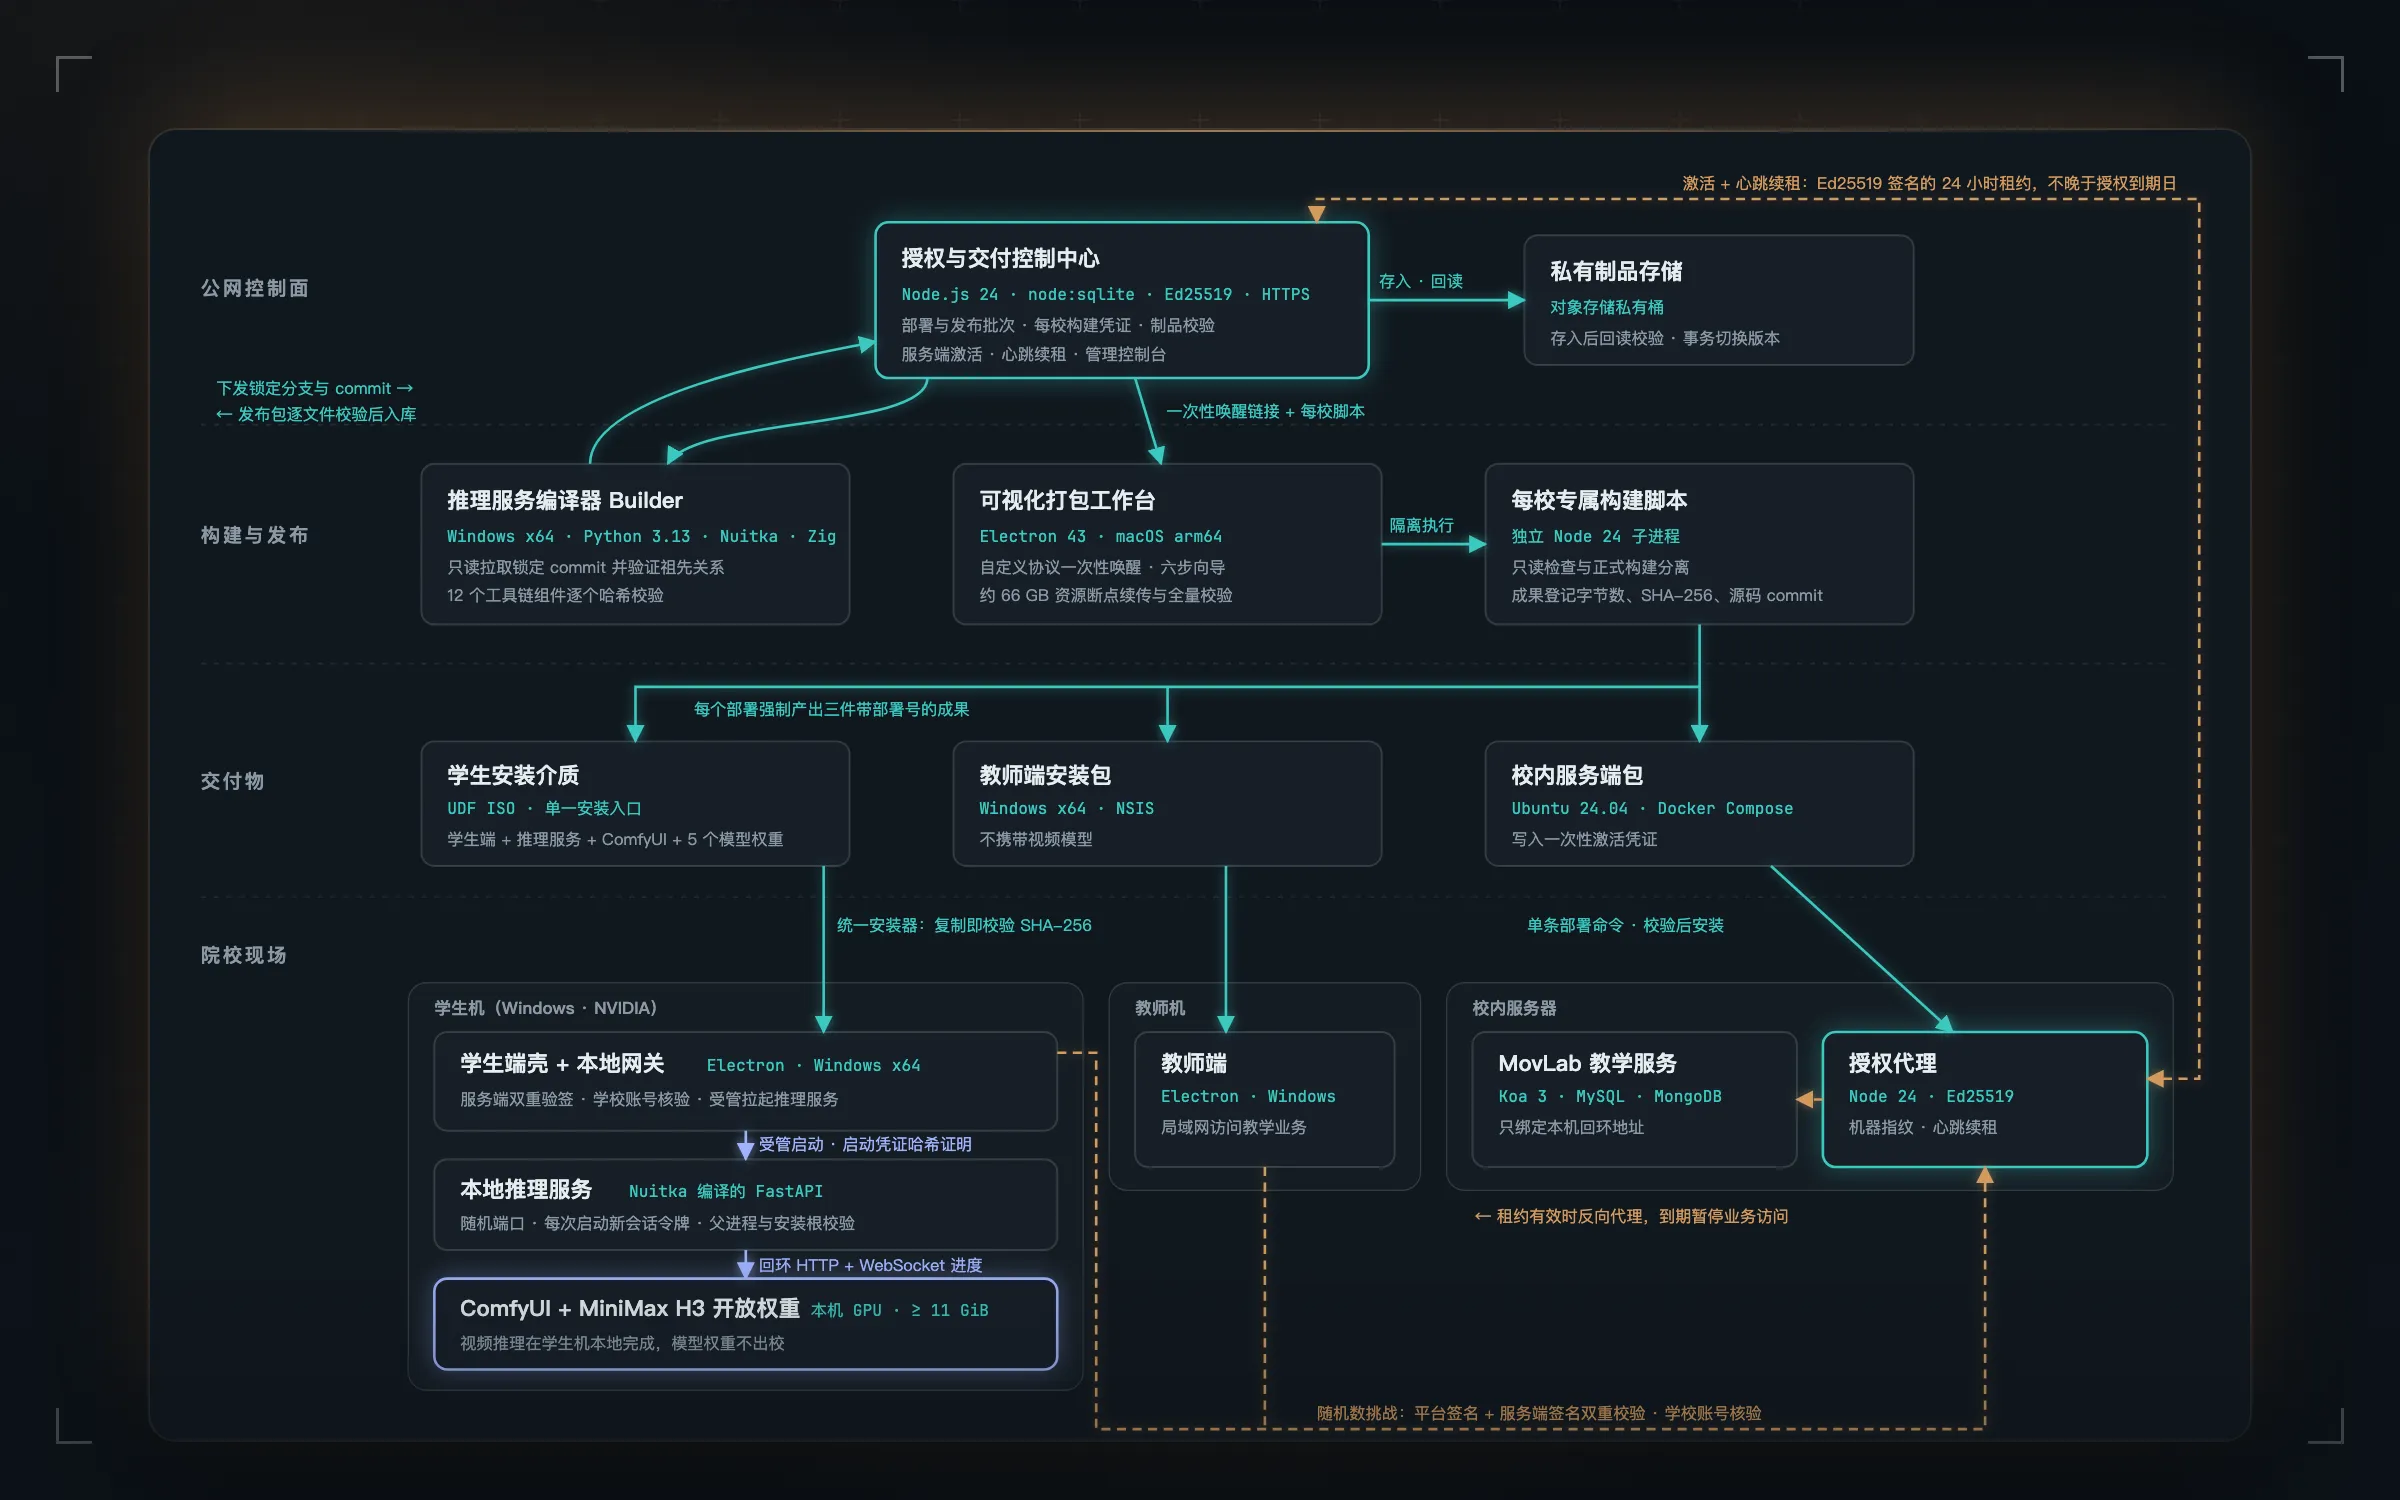Viewport: 2400px width, 1500px height.
Task: Open the 可视化打包工作台 node
Action: [1167, 544]
